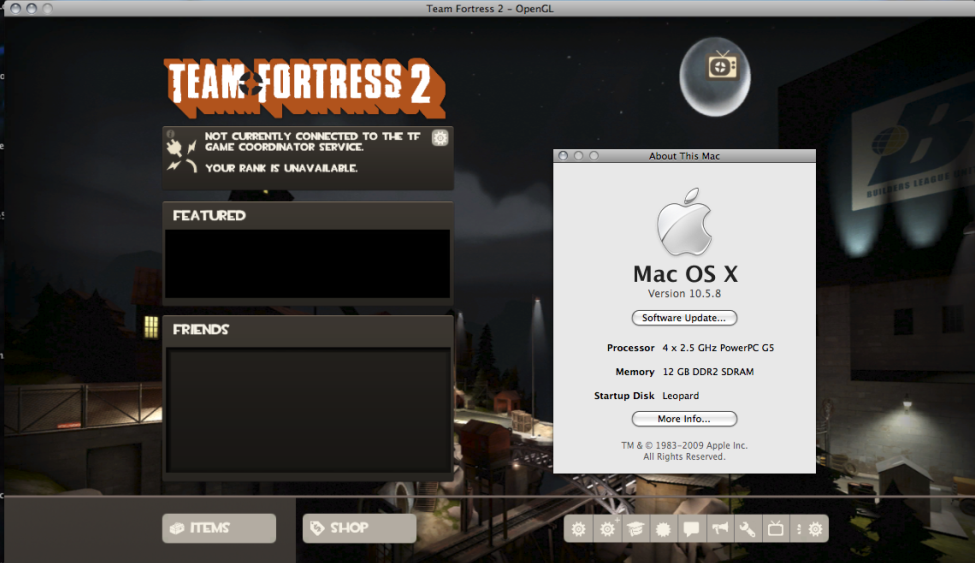
Task: Click 'Your rank is unavailable' text
Action: tap(281, 168)
